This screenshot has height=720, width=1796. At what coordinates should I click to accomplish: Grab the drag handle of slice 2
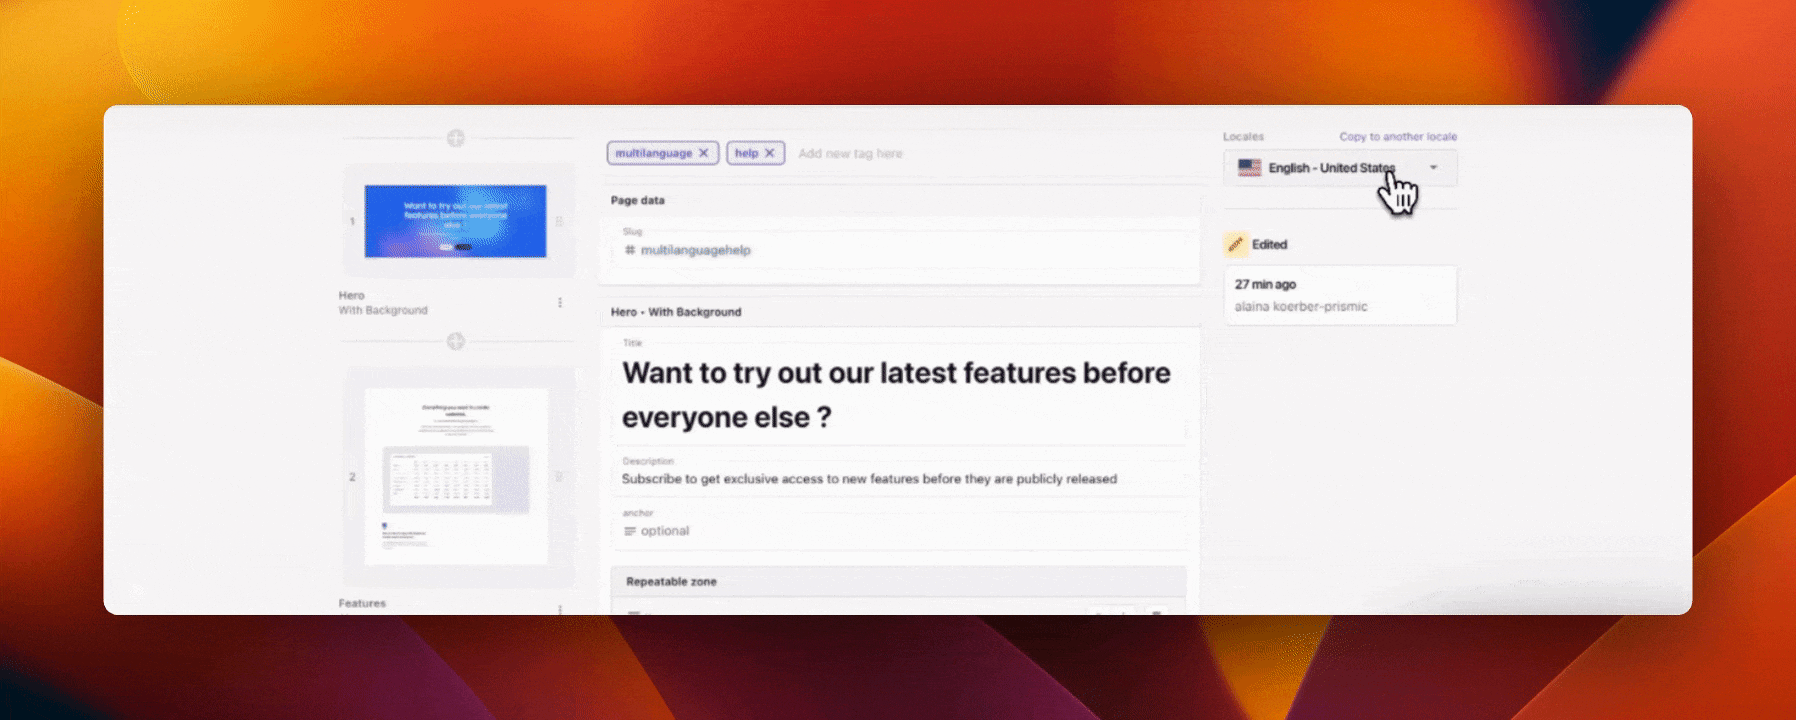[559, 477]
